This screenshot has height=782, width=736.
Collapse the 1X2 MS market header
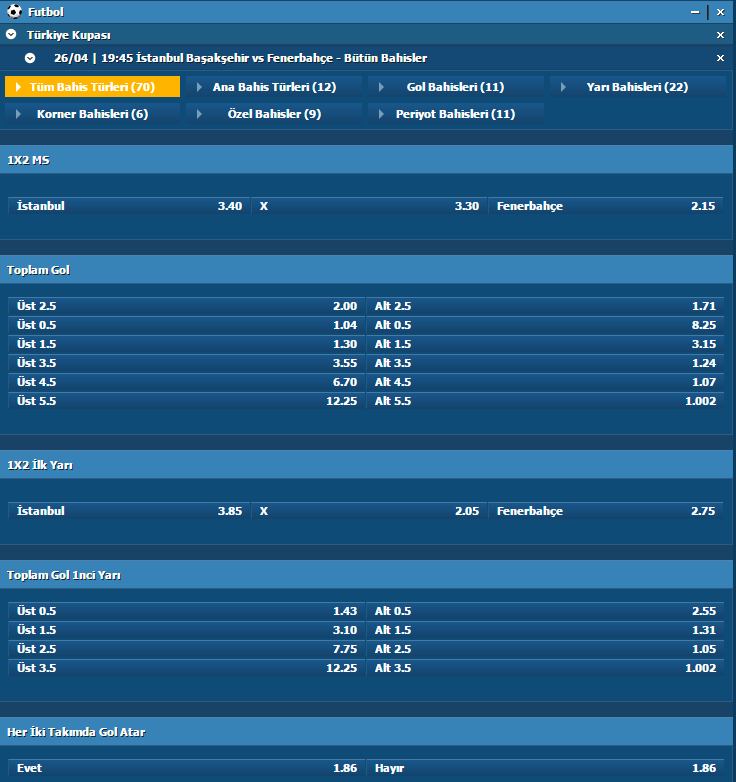(367, 160)
